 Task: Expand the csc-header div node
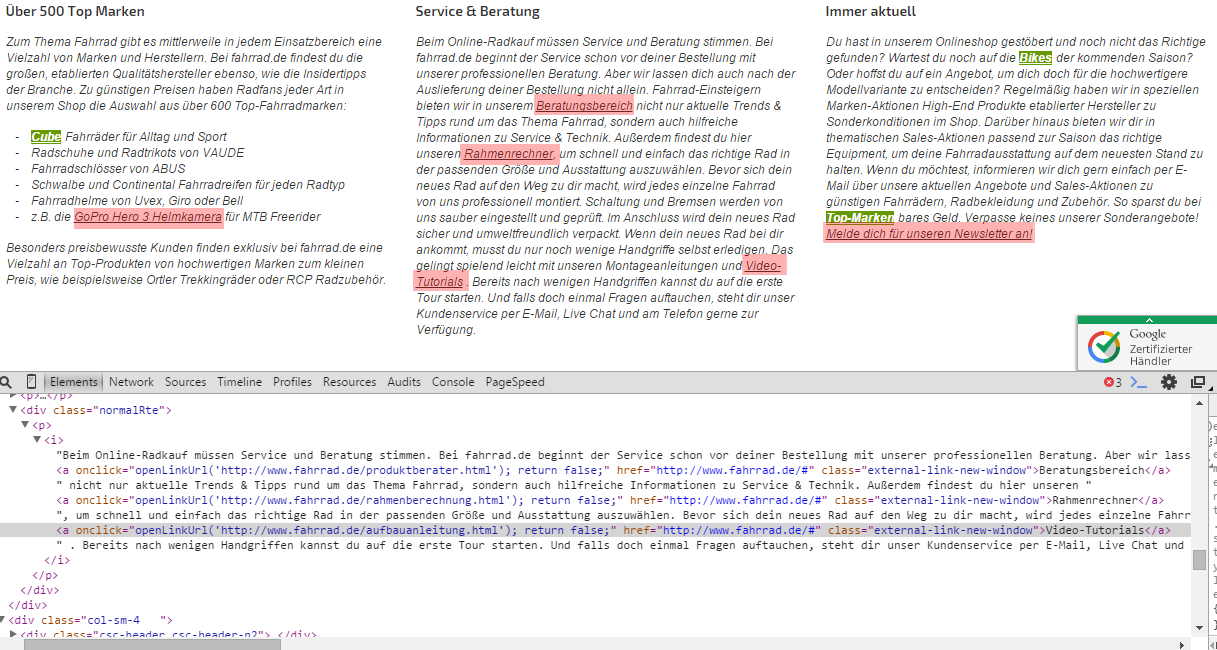tap(13, 634)
